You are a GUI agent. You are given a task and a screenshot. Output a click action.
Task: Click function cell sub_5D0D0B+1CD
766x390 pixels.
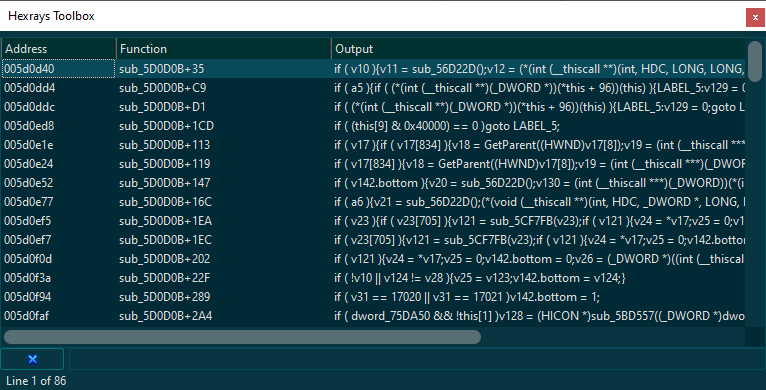[x=167, y=126]
